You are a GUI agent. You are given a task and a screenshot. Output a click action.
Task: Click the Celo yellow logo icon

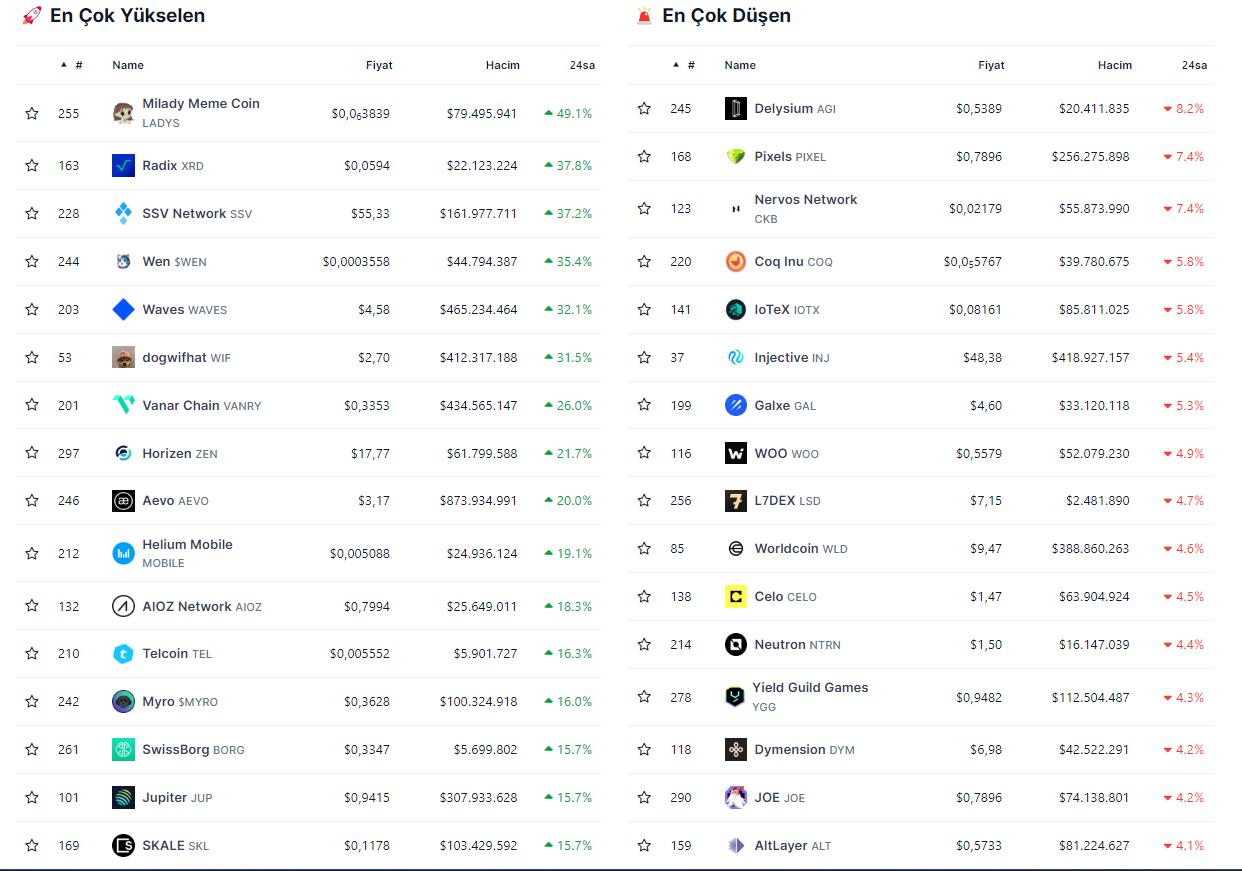(x=735, y=597)
